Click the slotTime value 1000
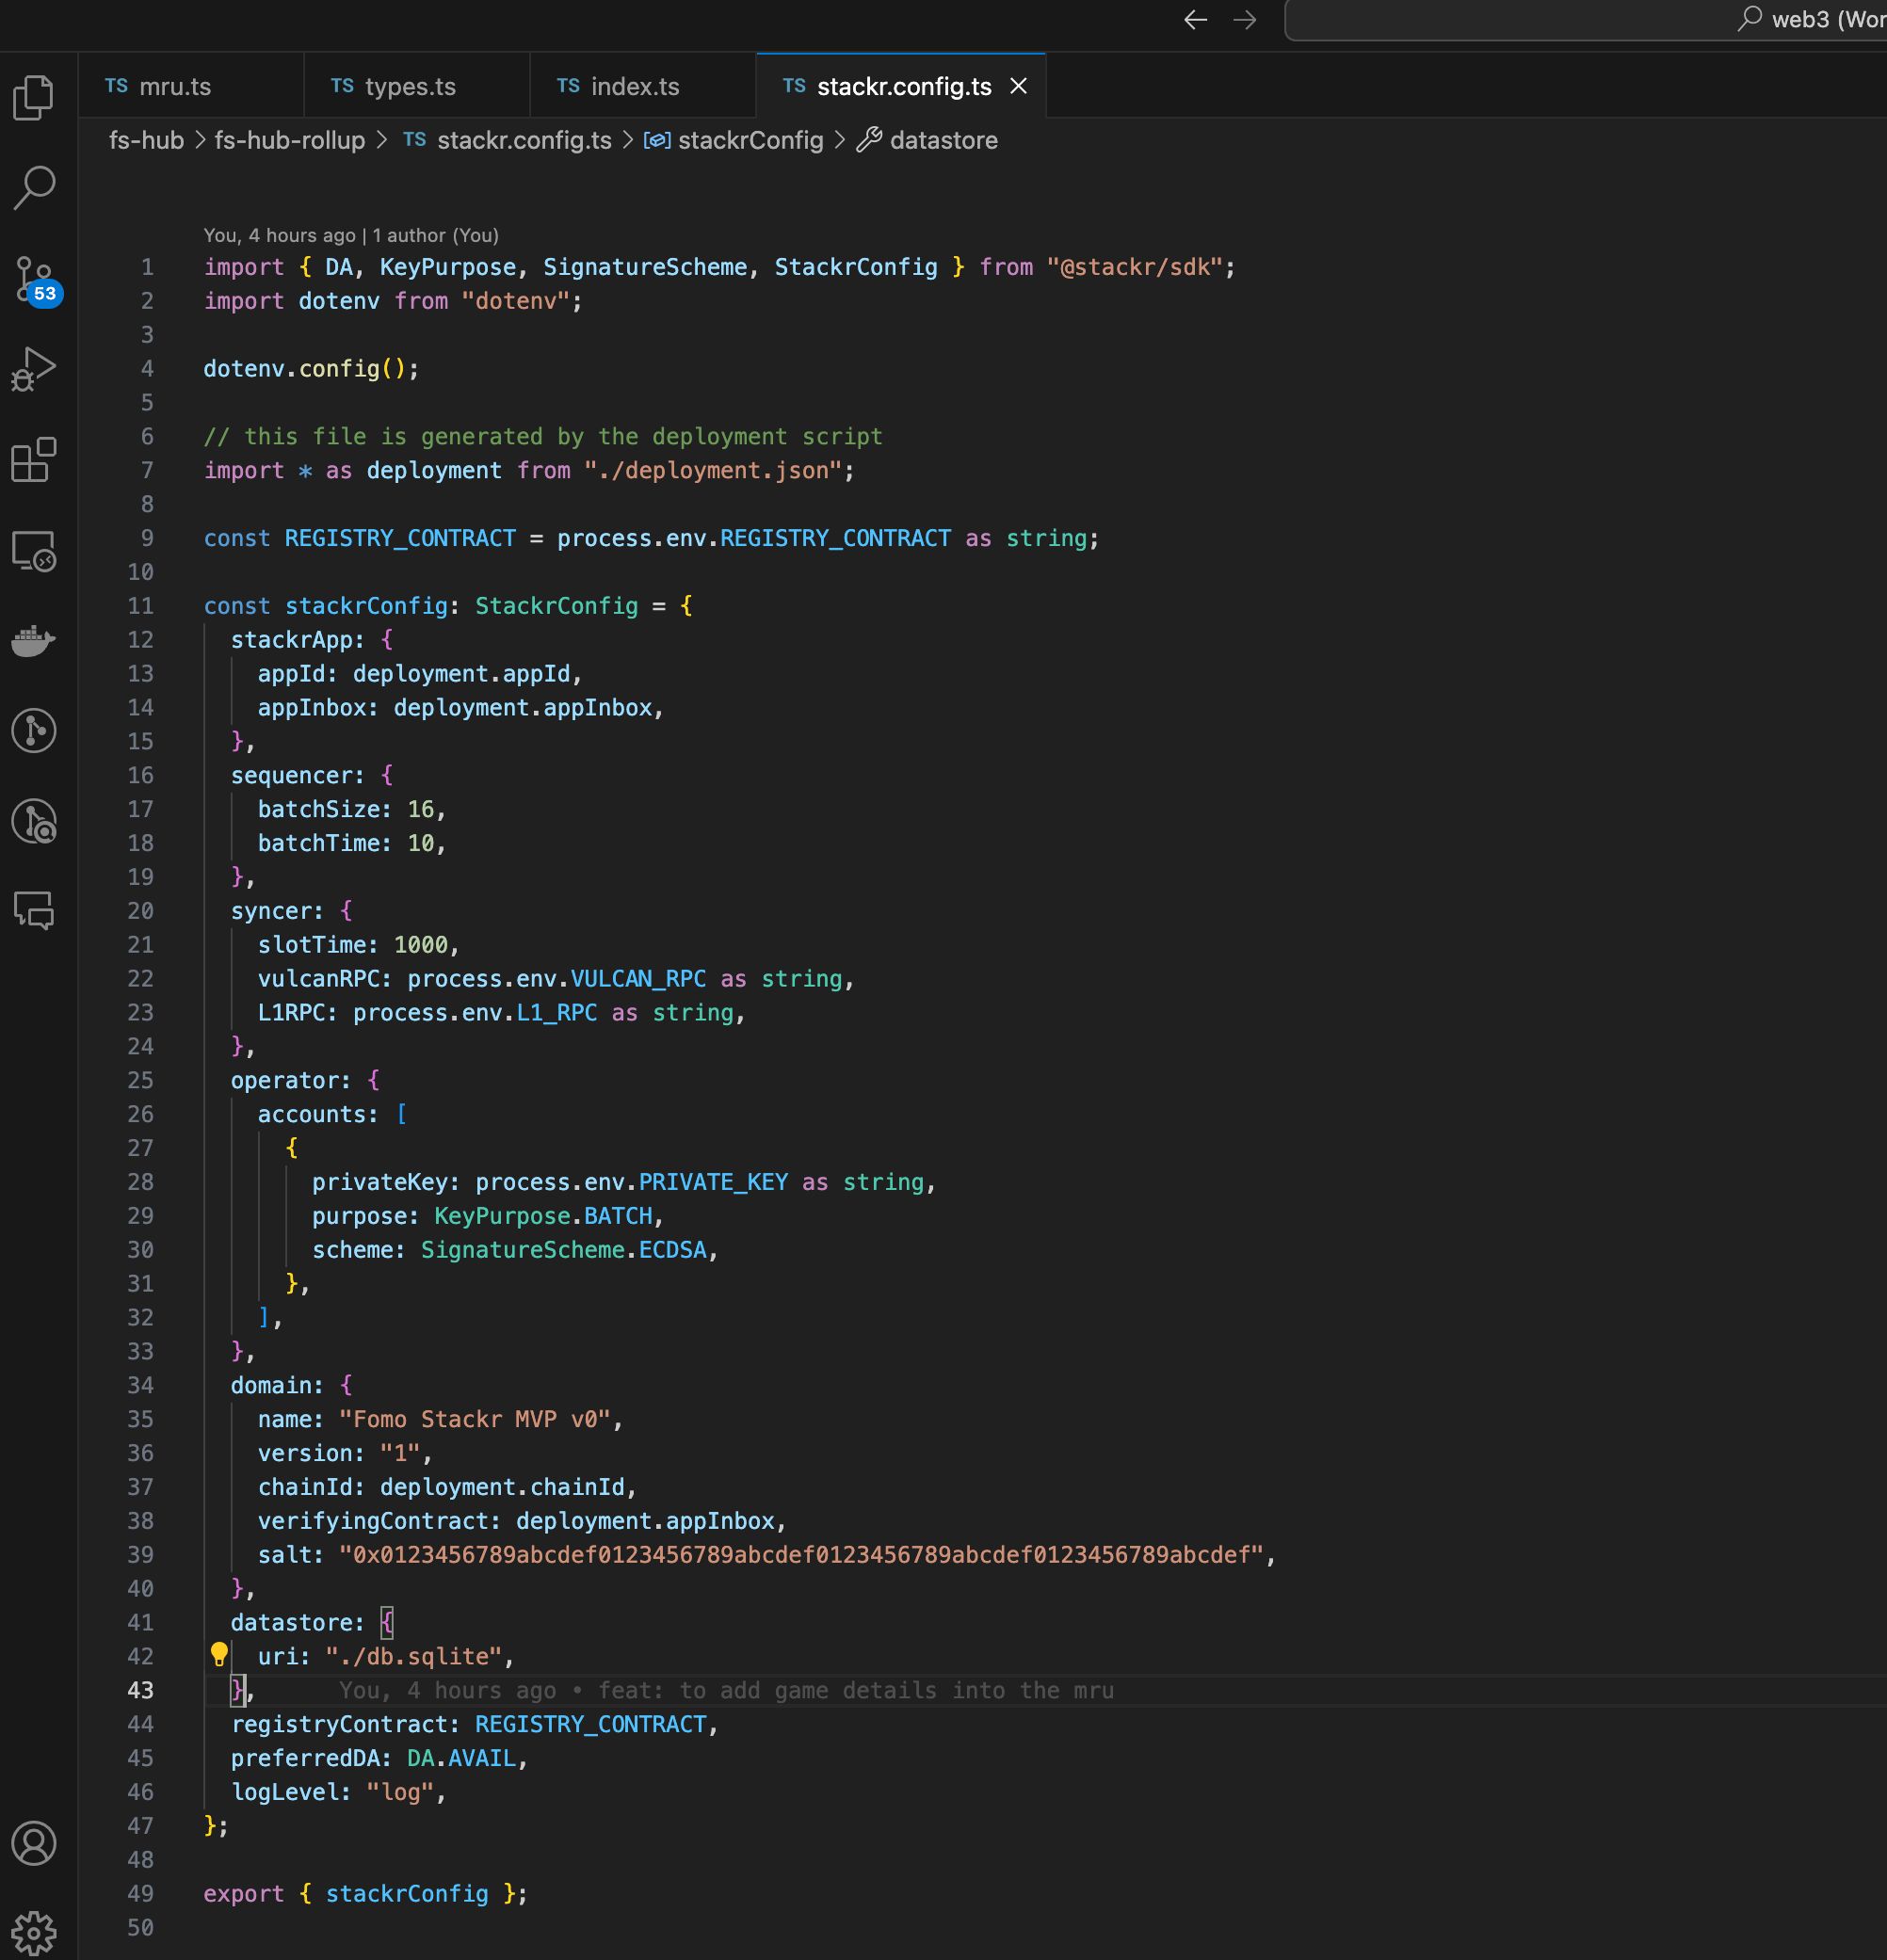The width and height of the screenshot is (1887, 1960). [420, 945]
